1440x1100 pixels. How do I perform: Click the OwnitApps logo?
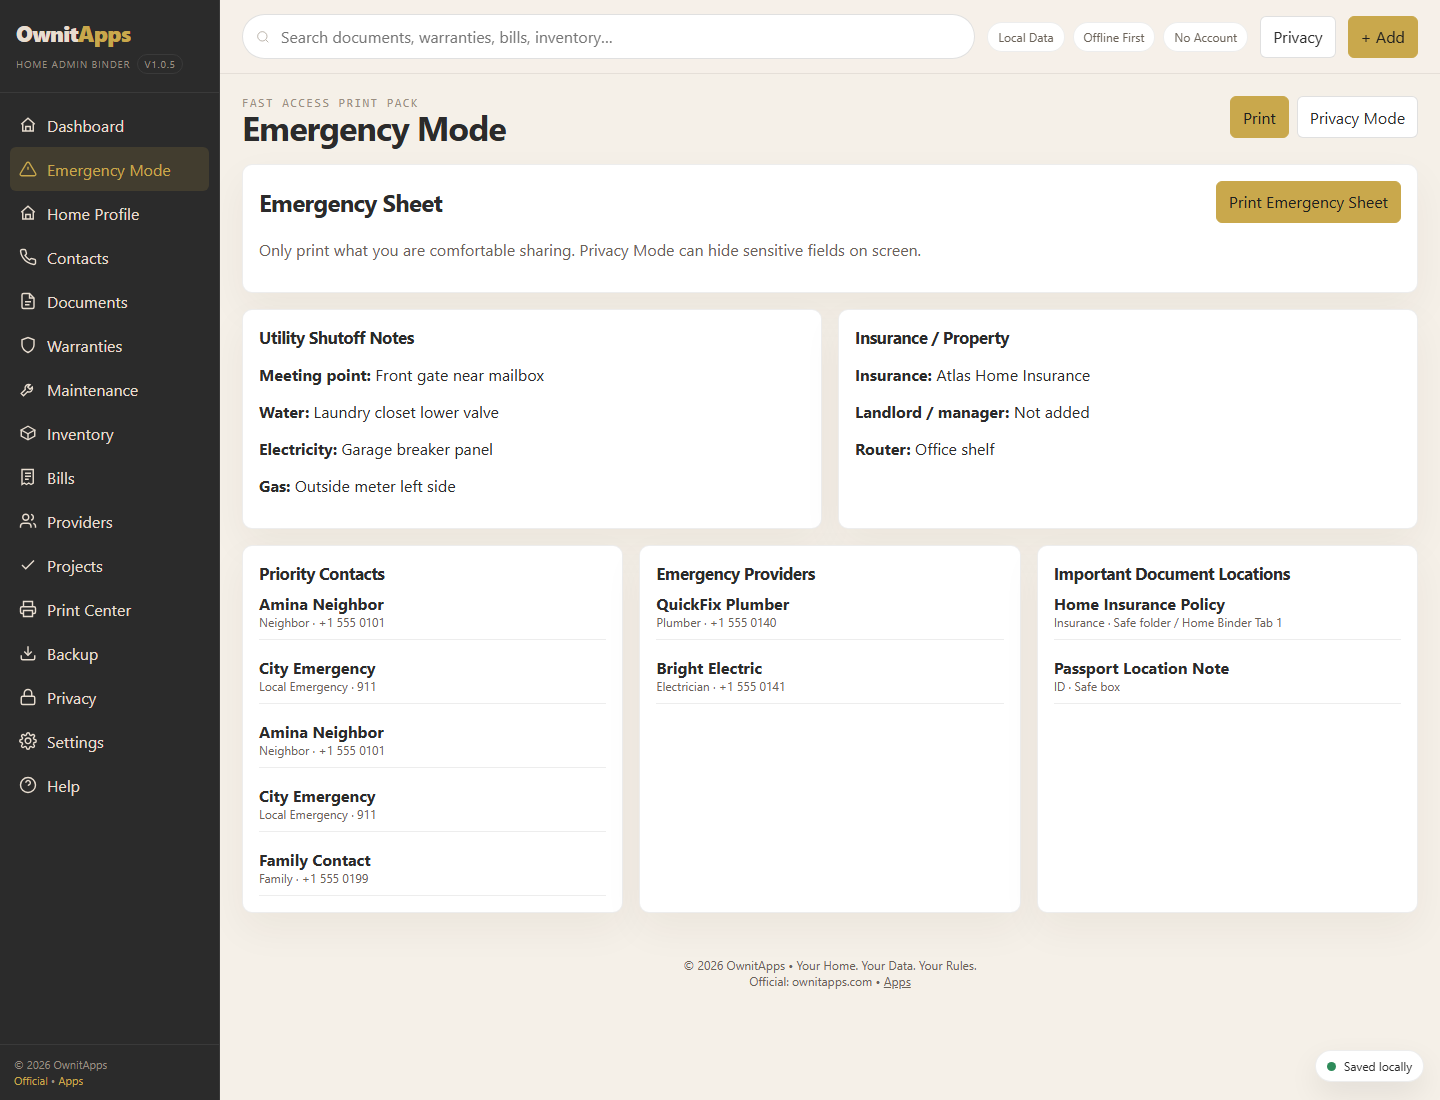click(x=74, y=35)
